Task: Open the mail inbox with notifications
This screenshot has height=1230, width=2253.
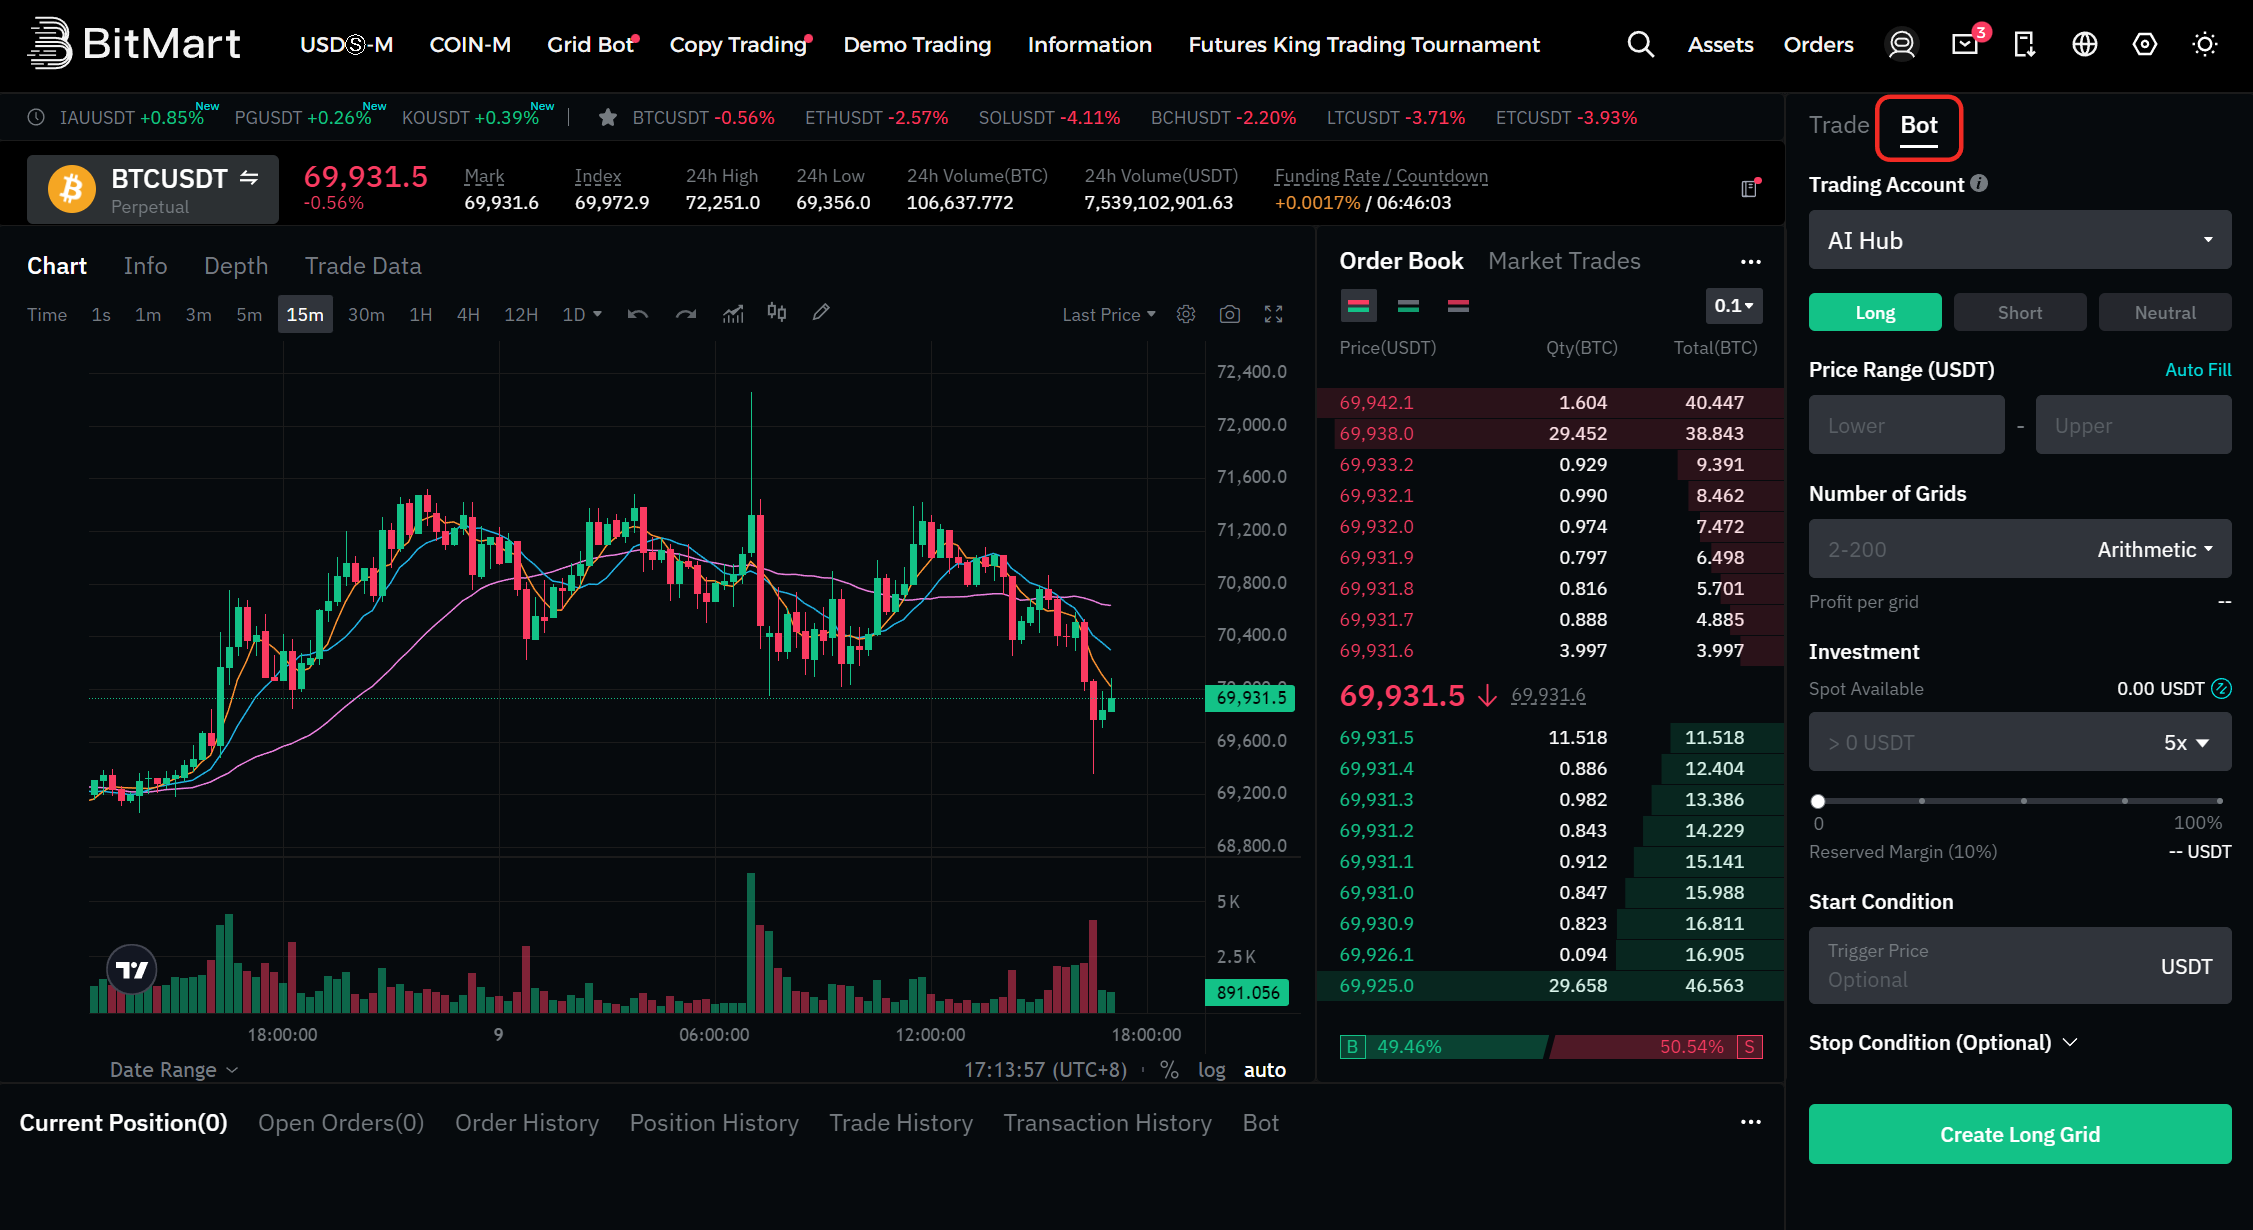Action: click(x=1966, y=43)
